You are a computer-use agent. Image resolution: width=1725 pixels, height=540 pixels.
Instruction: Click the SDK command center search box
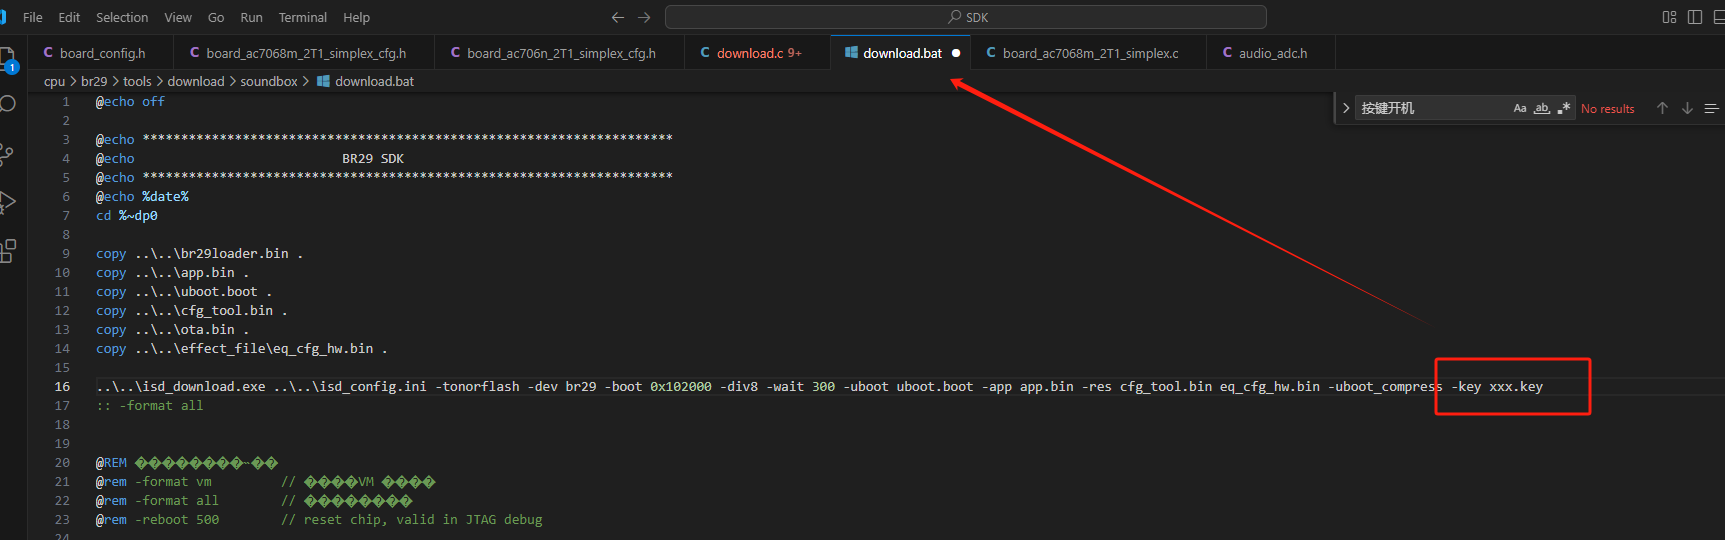[x=966, y=17]
